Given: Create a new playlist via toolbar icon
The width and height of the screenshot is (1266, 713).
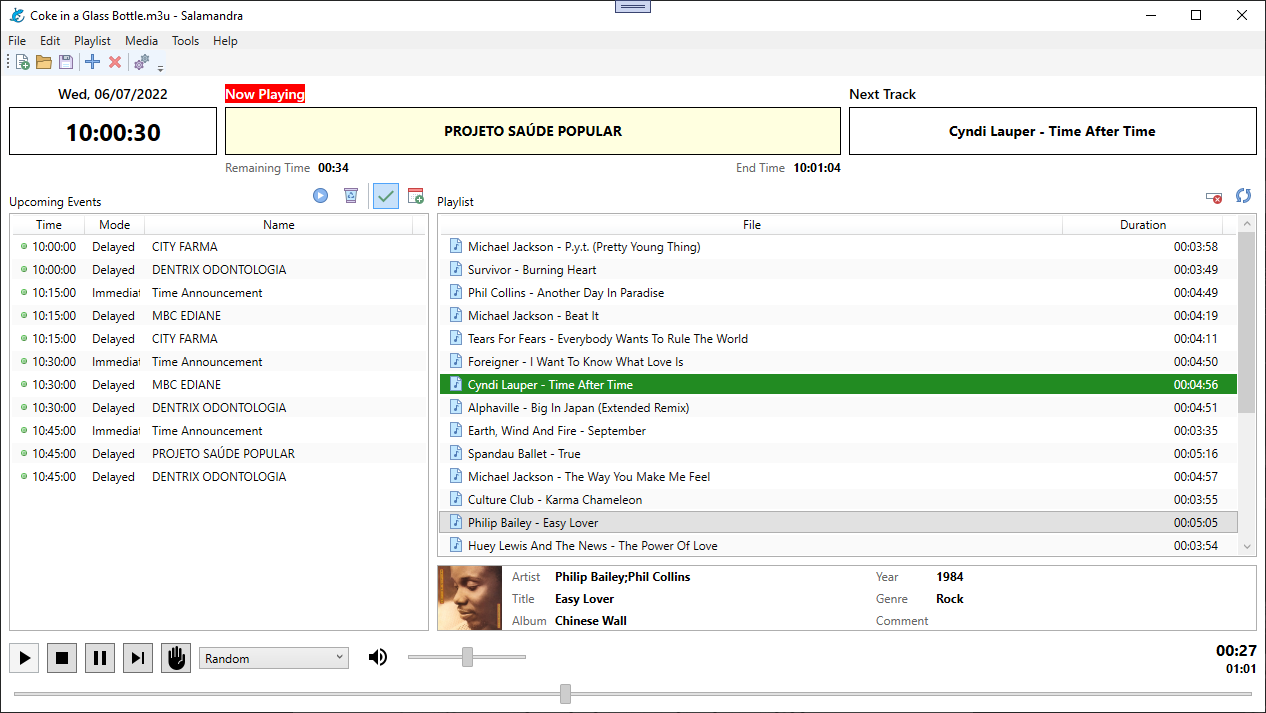Looking at the screenshot, I should (x=23, y=62).
